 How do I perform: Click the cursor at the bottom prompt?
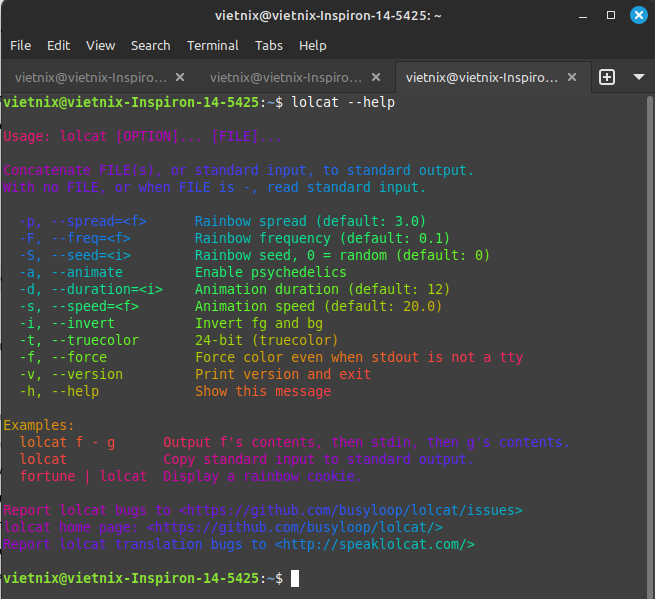click(295, 579)
